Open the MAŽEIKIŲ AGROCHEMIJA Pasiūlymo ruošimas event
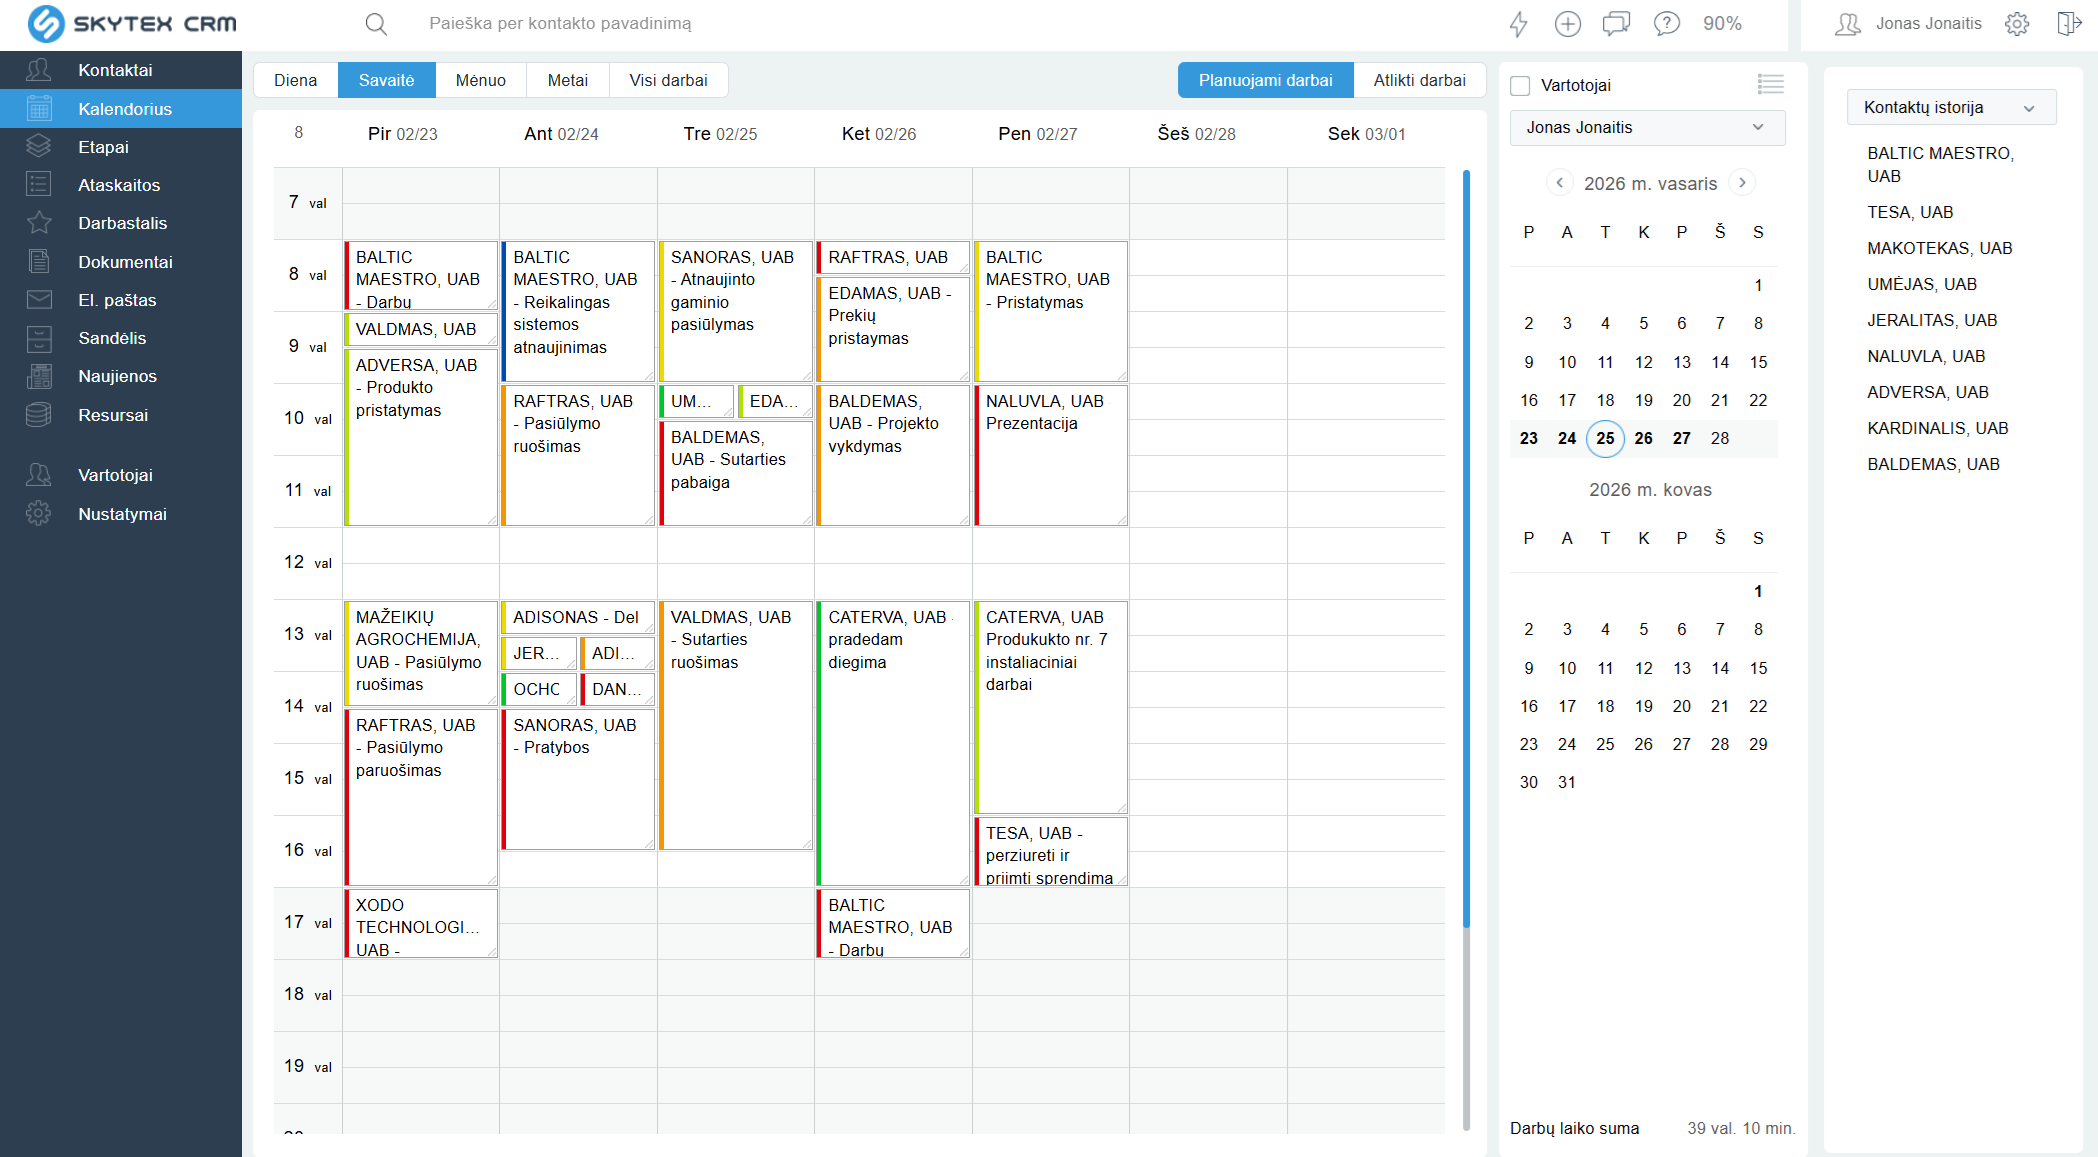Screen dimensions: 2098x1157 tap(421, 653)
